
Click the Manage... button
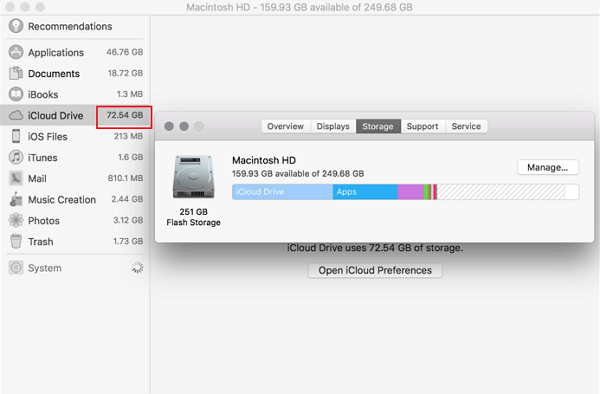pyautogui.click(x=548, y=167)
